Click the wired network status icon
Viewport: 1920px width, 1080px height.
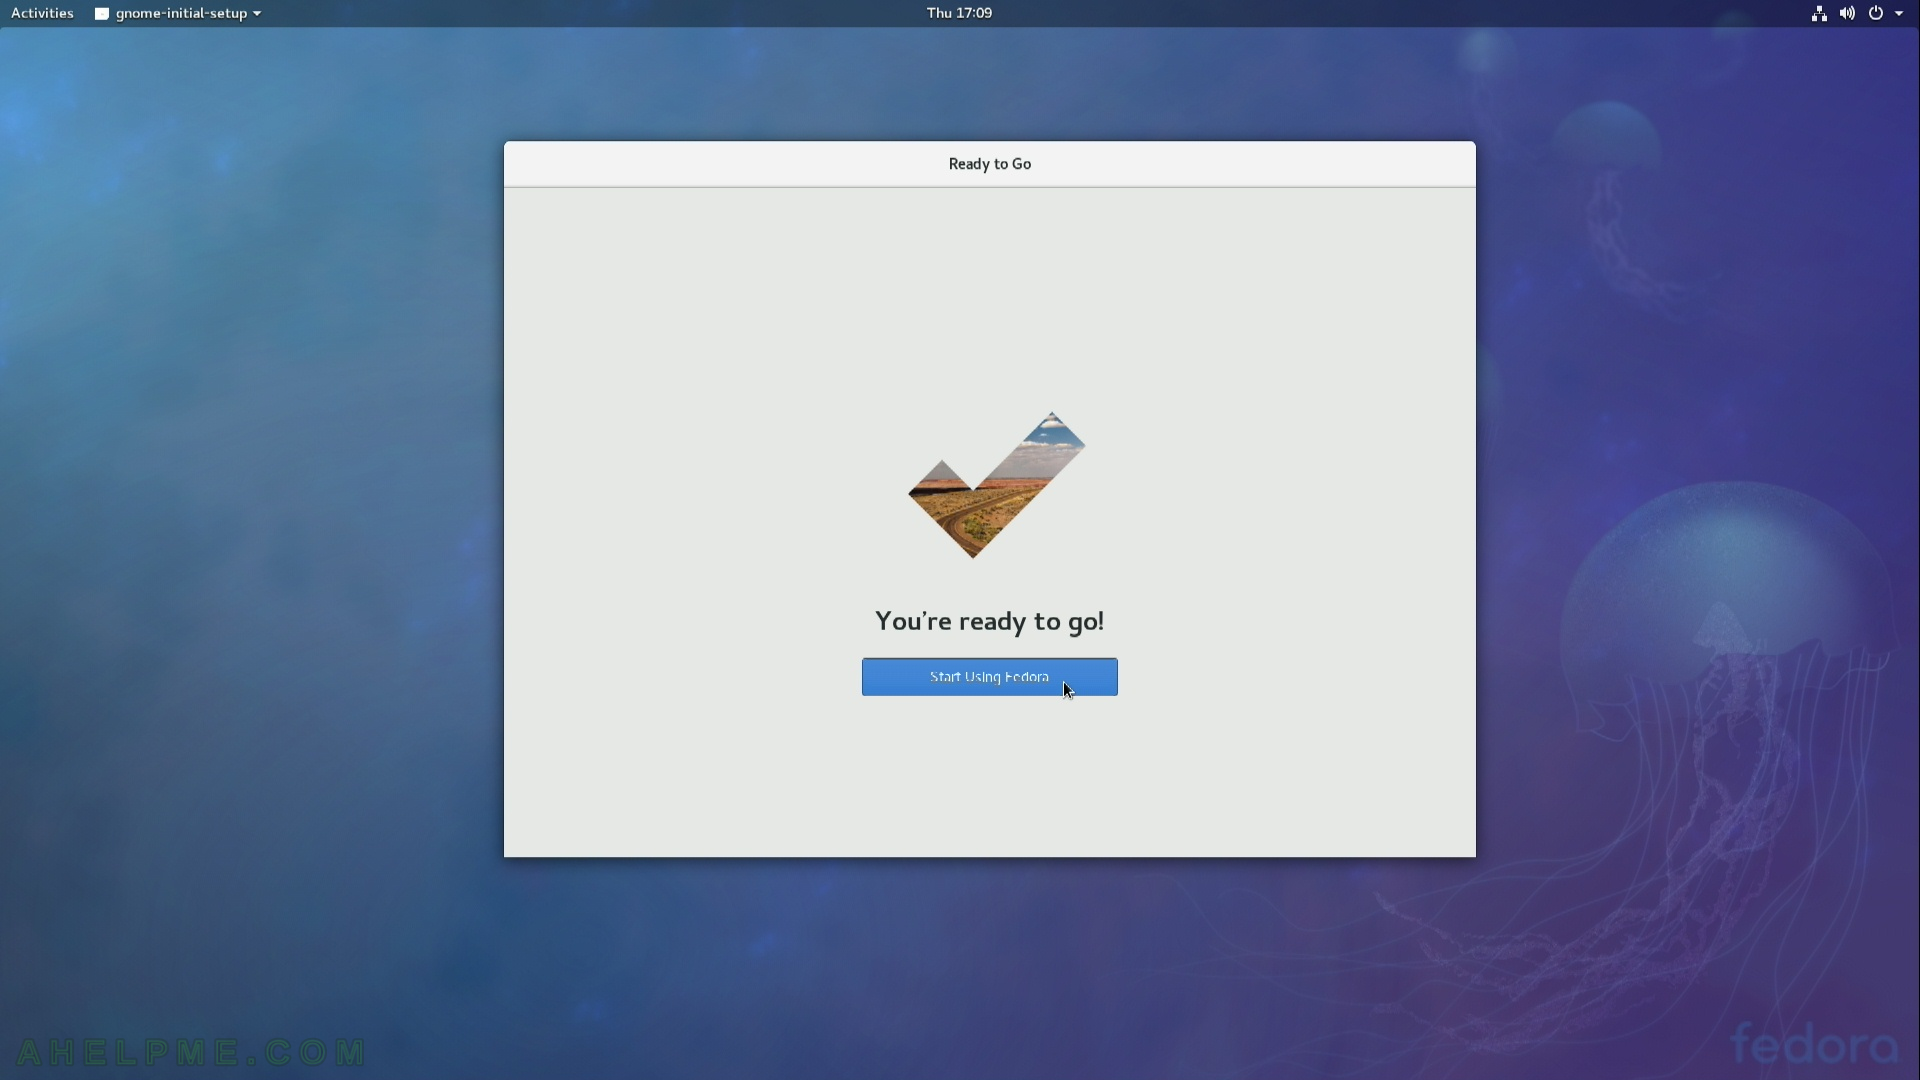[1819, 13]
